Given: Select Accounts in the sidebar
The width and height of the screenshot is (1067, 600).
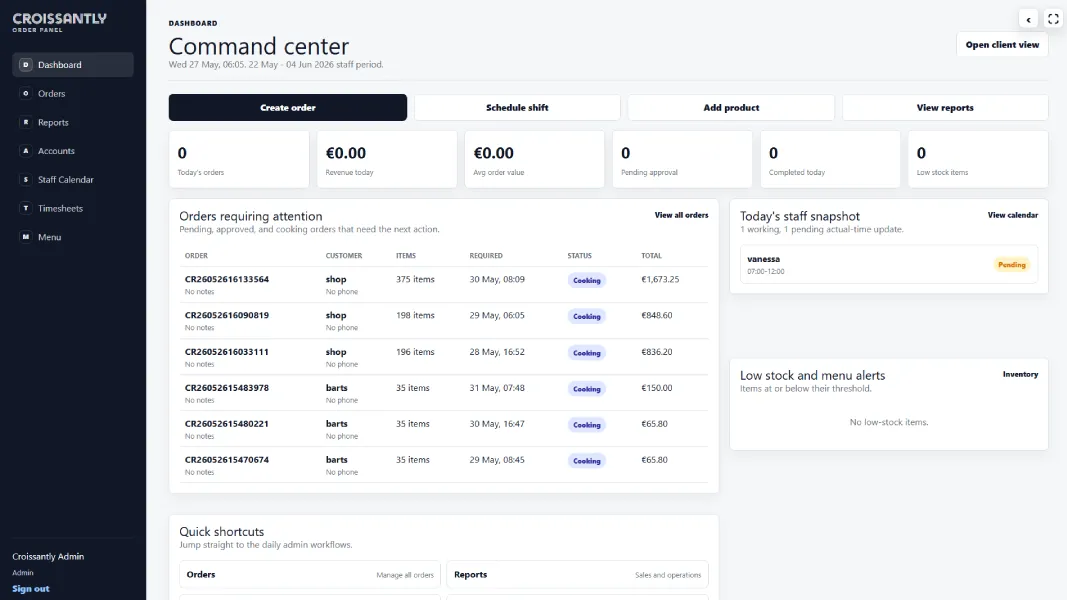Looking at the screenshot, I should 73,151.
